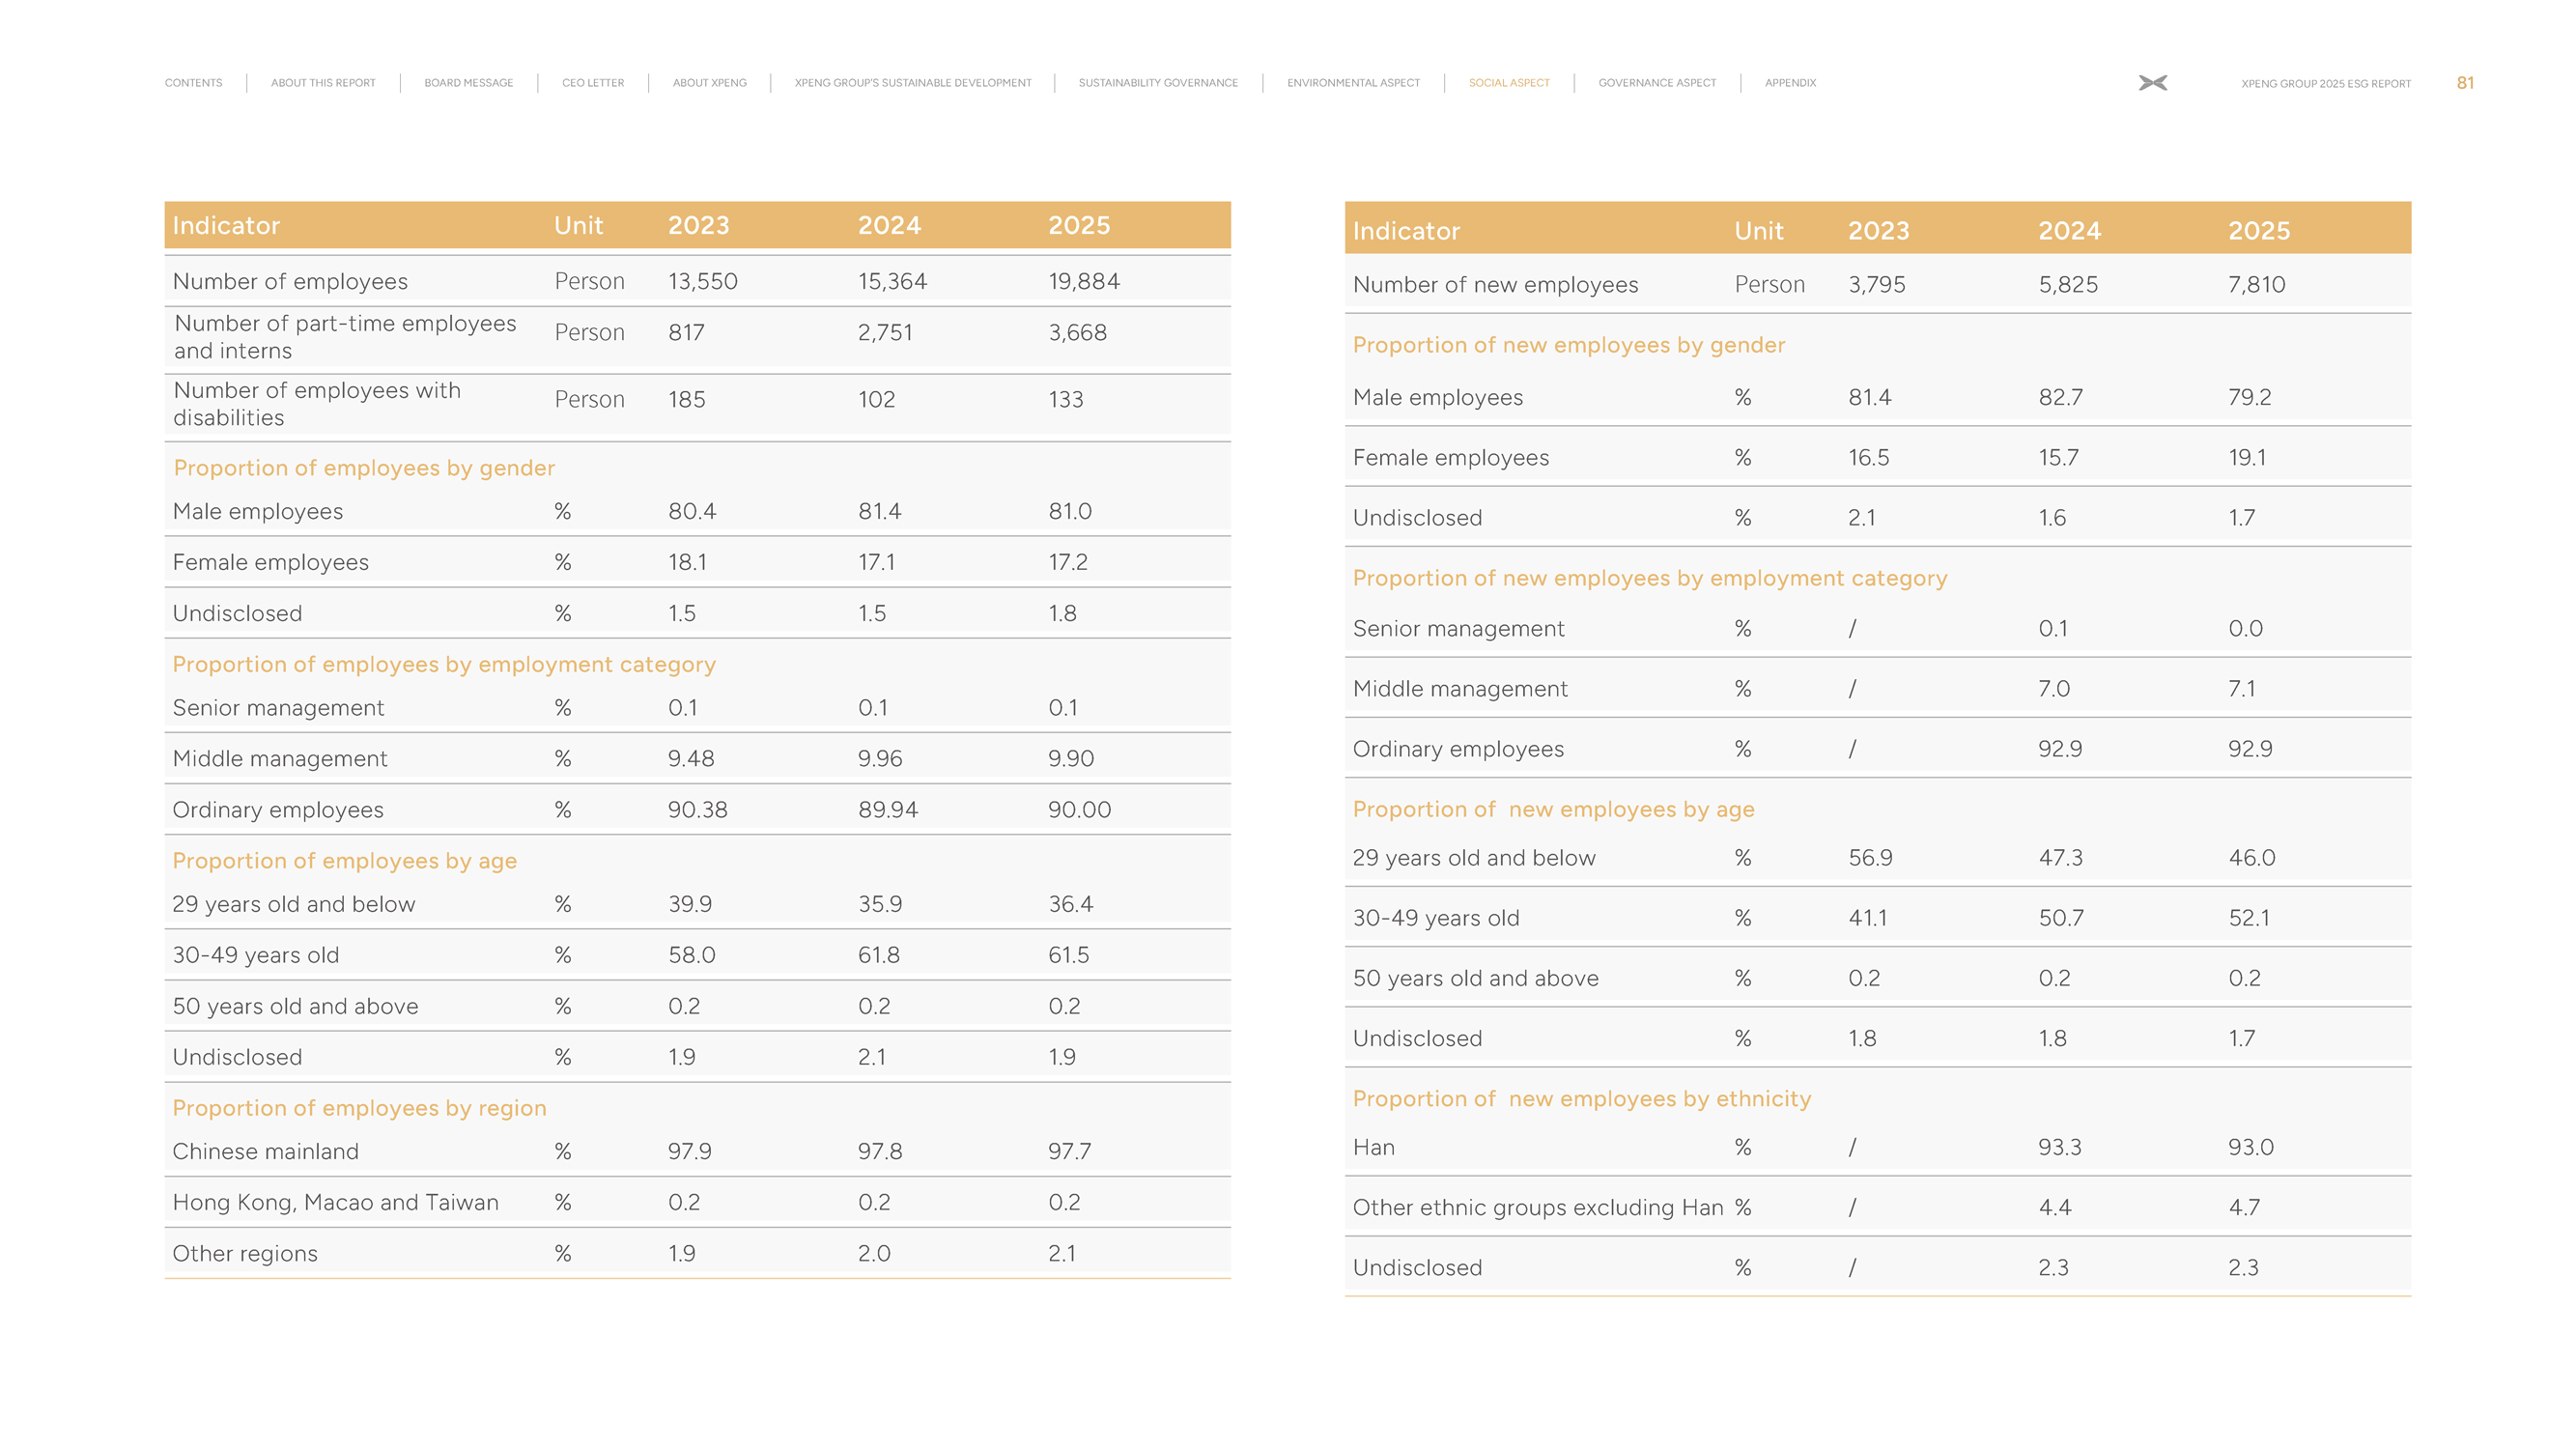Click the Indicator header of the left table
The height and width of the screenshot is (1449, 2576).
click(226, 226)
